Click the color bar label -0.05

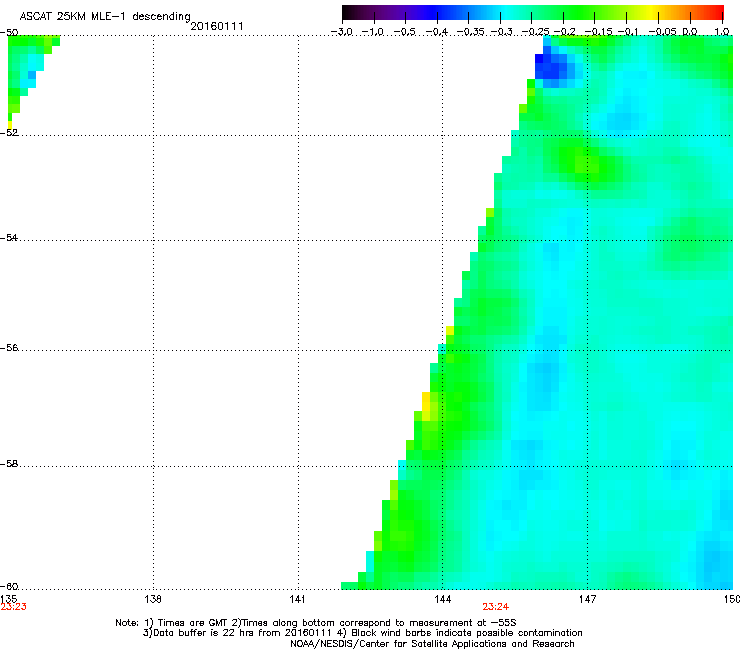[x=663, y=32]
